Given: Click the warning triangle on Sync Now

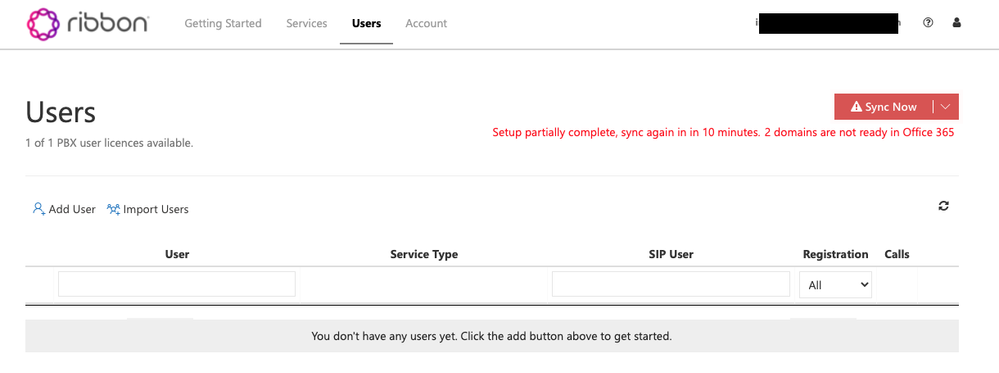Looking at the screenshot, I should point(856,106).
